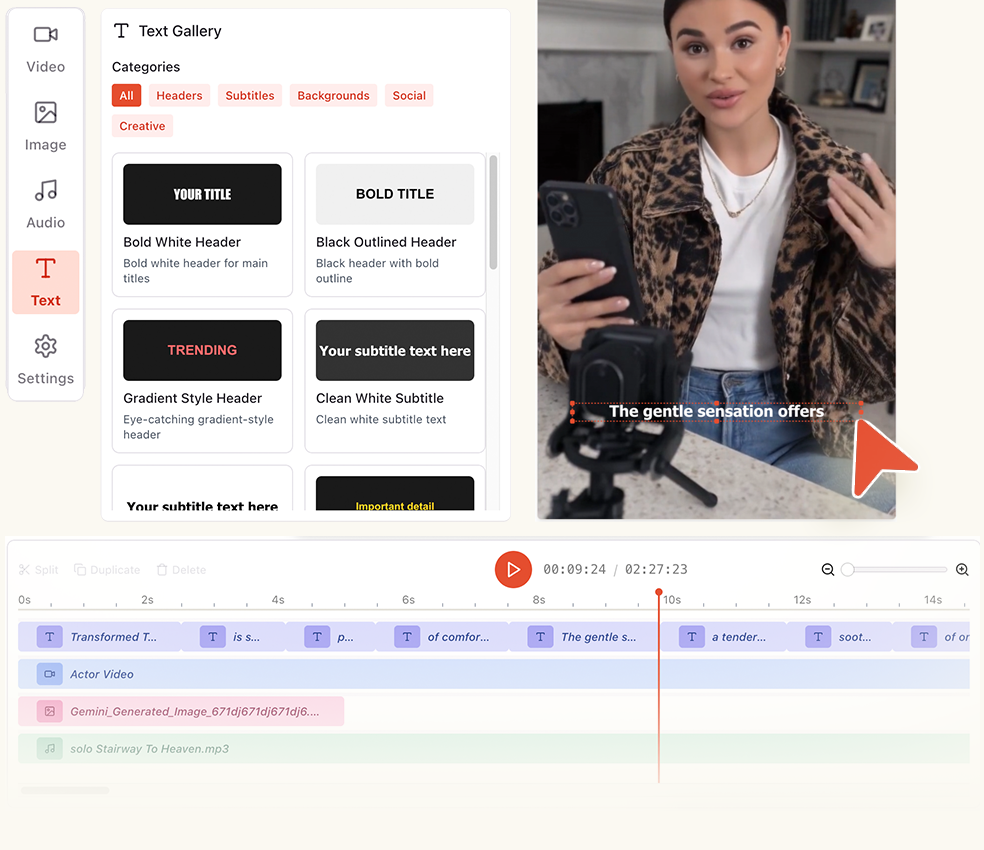Filter text styles by Subtitles
Viewport: 984px width, 850px height.
pyautogui.click(x=249, y=96)
